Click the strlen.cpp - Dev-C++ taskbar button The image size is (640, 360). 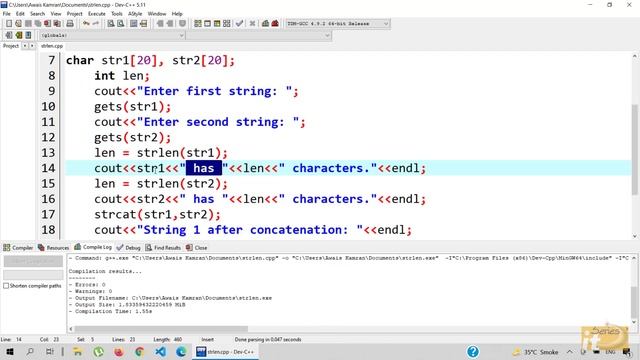click(x=225, y=351)
